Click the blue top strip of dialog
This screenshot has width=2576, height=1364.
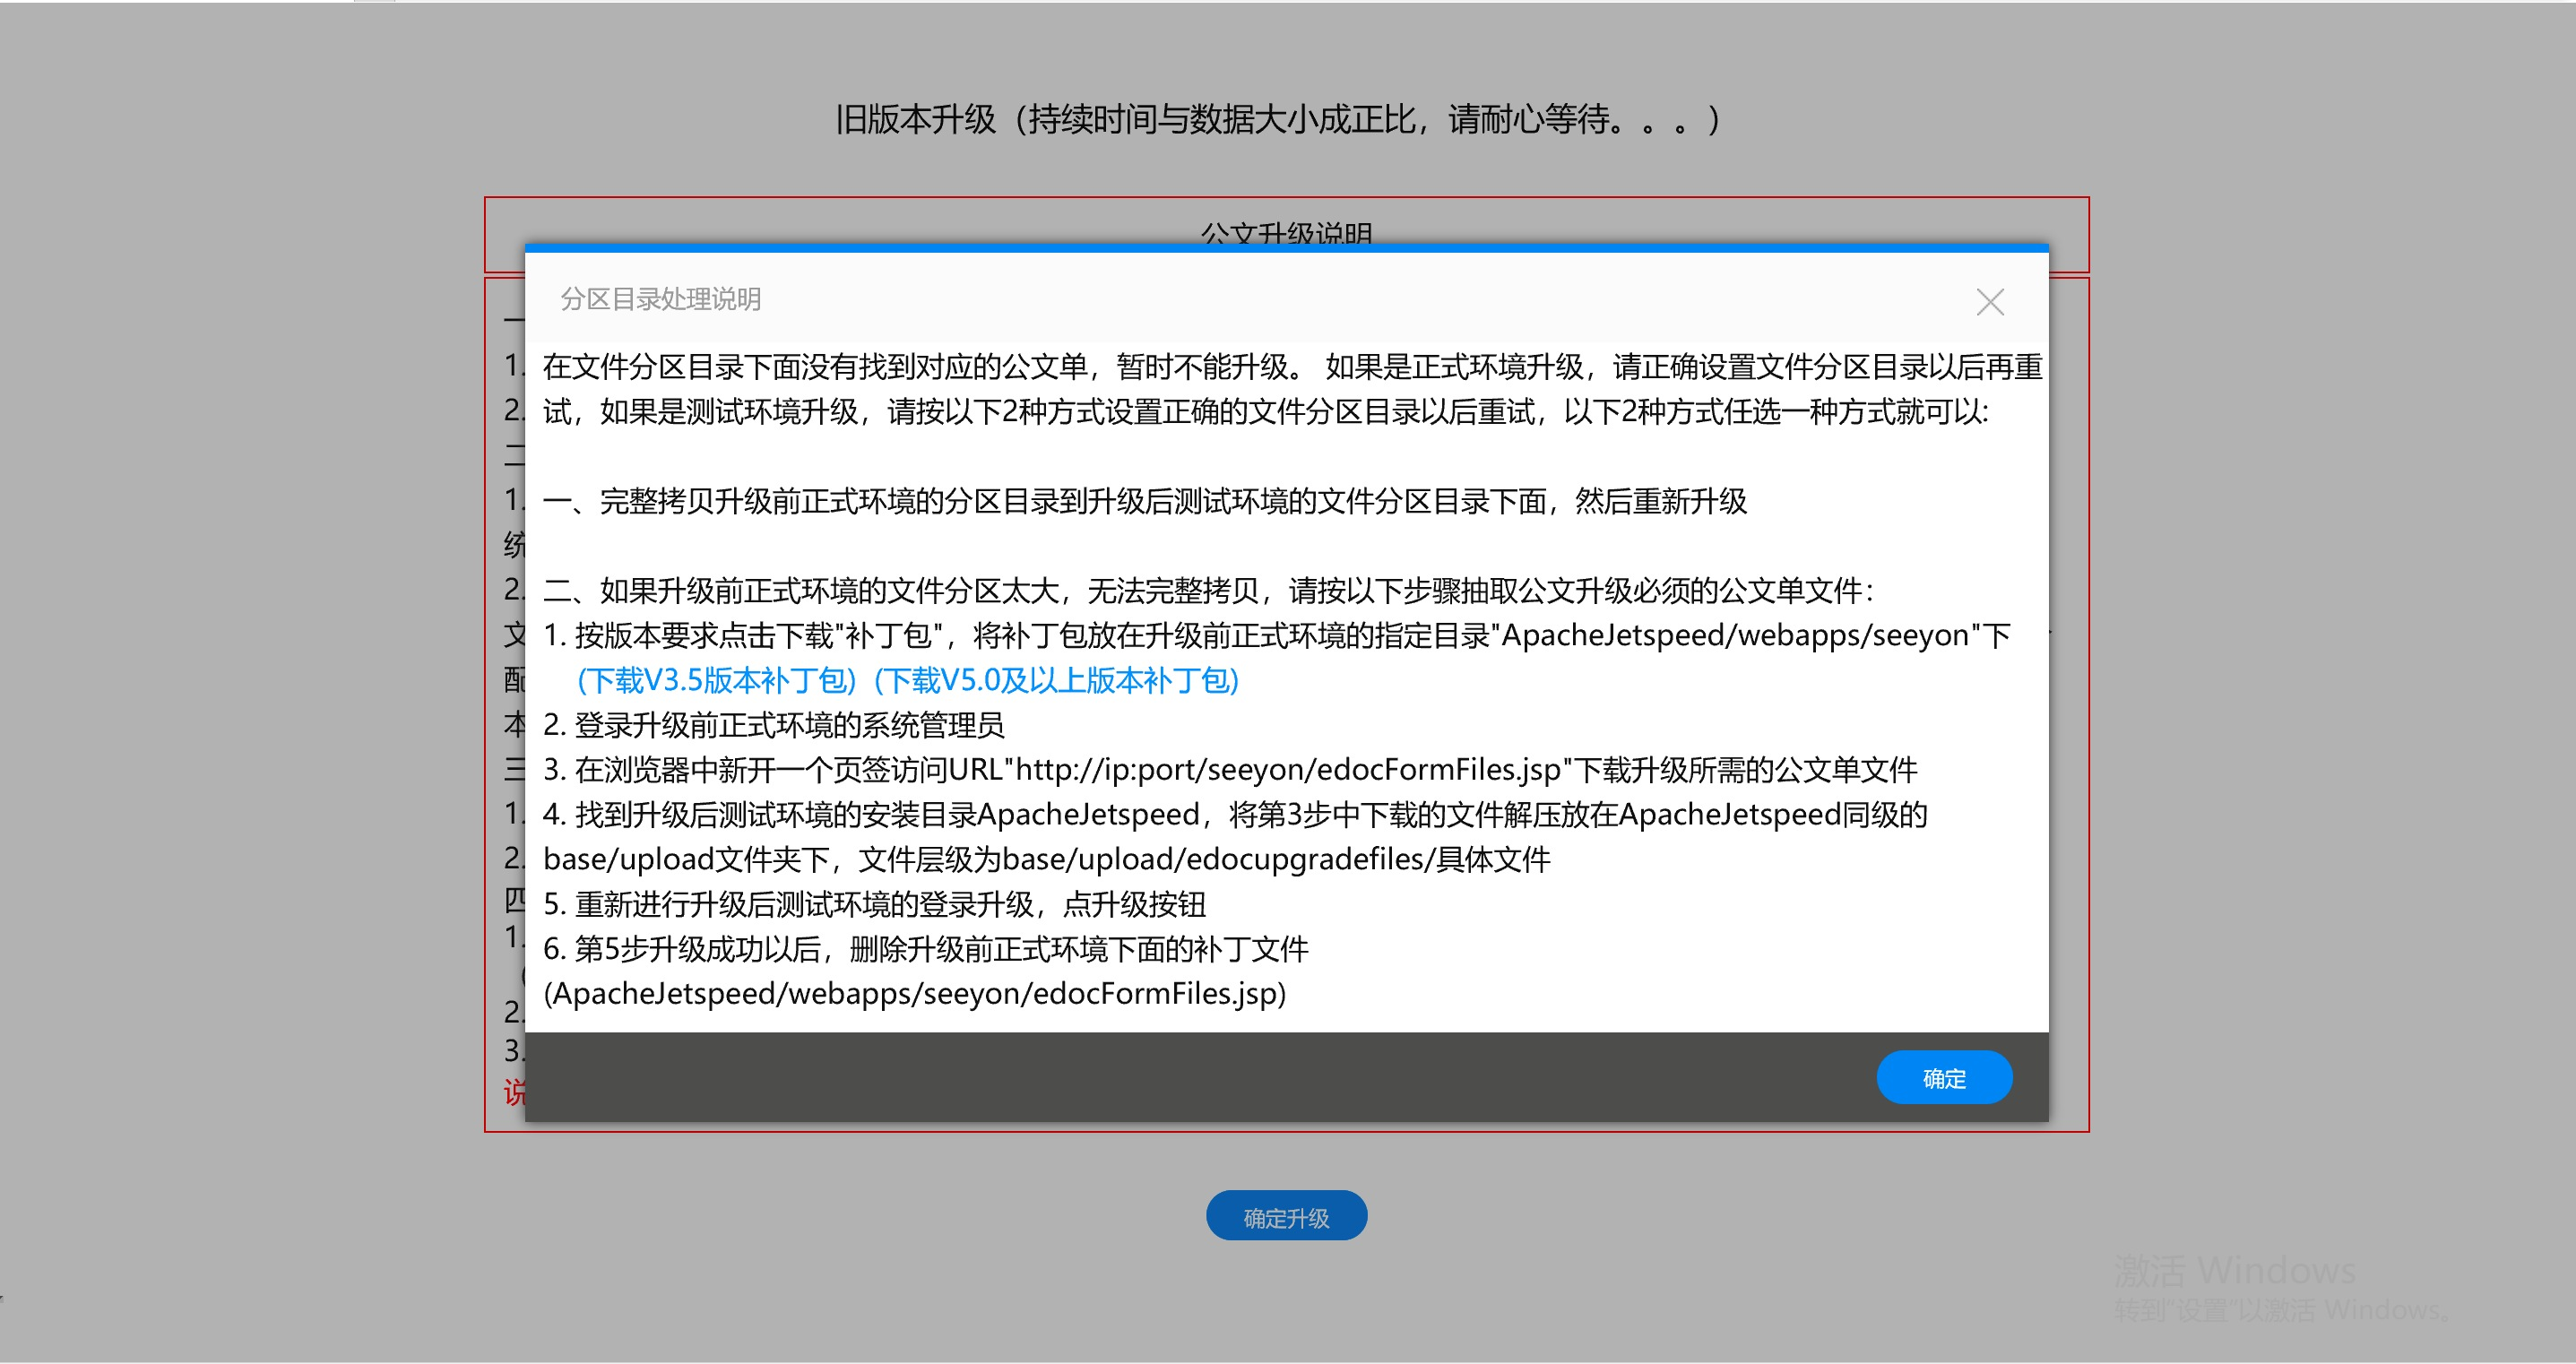(x=1286, y=247)
